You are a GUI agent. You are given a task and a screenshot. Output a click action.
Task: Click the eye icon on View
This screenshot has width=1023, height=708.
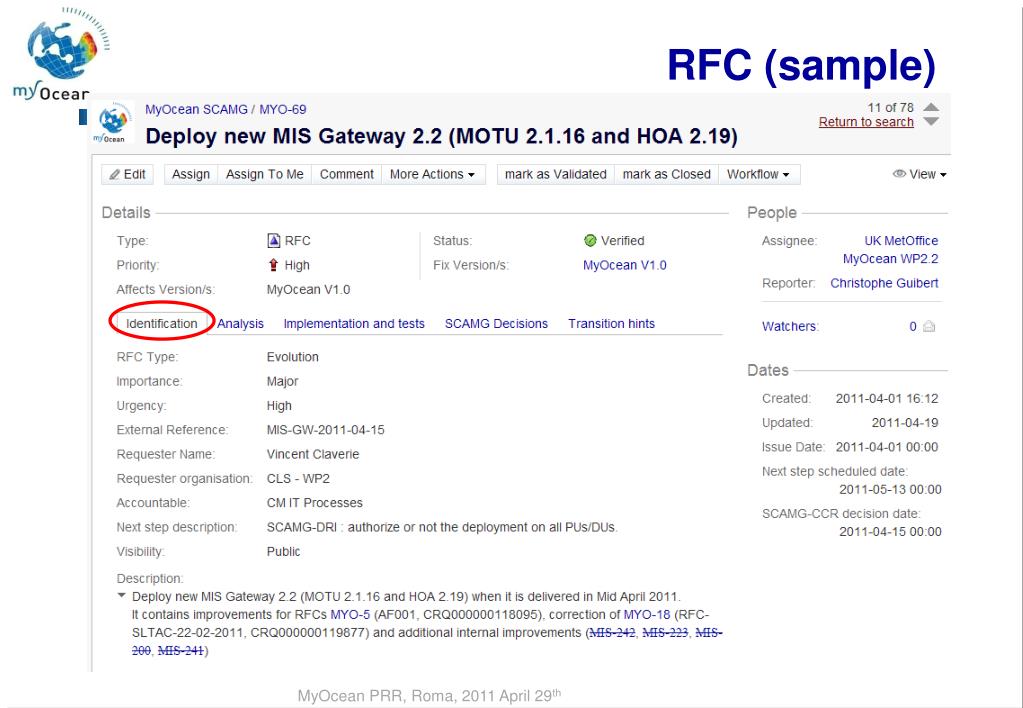click(x=899, y=174)
